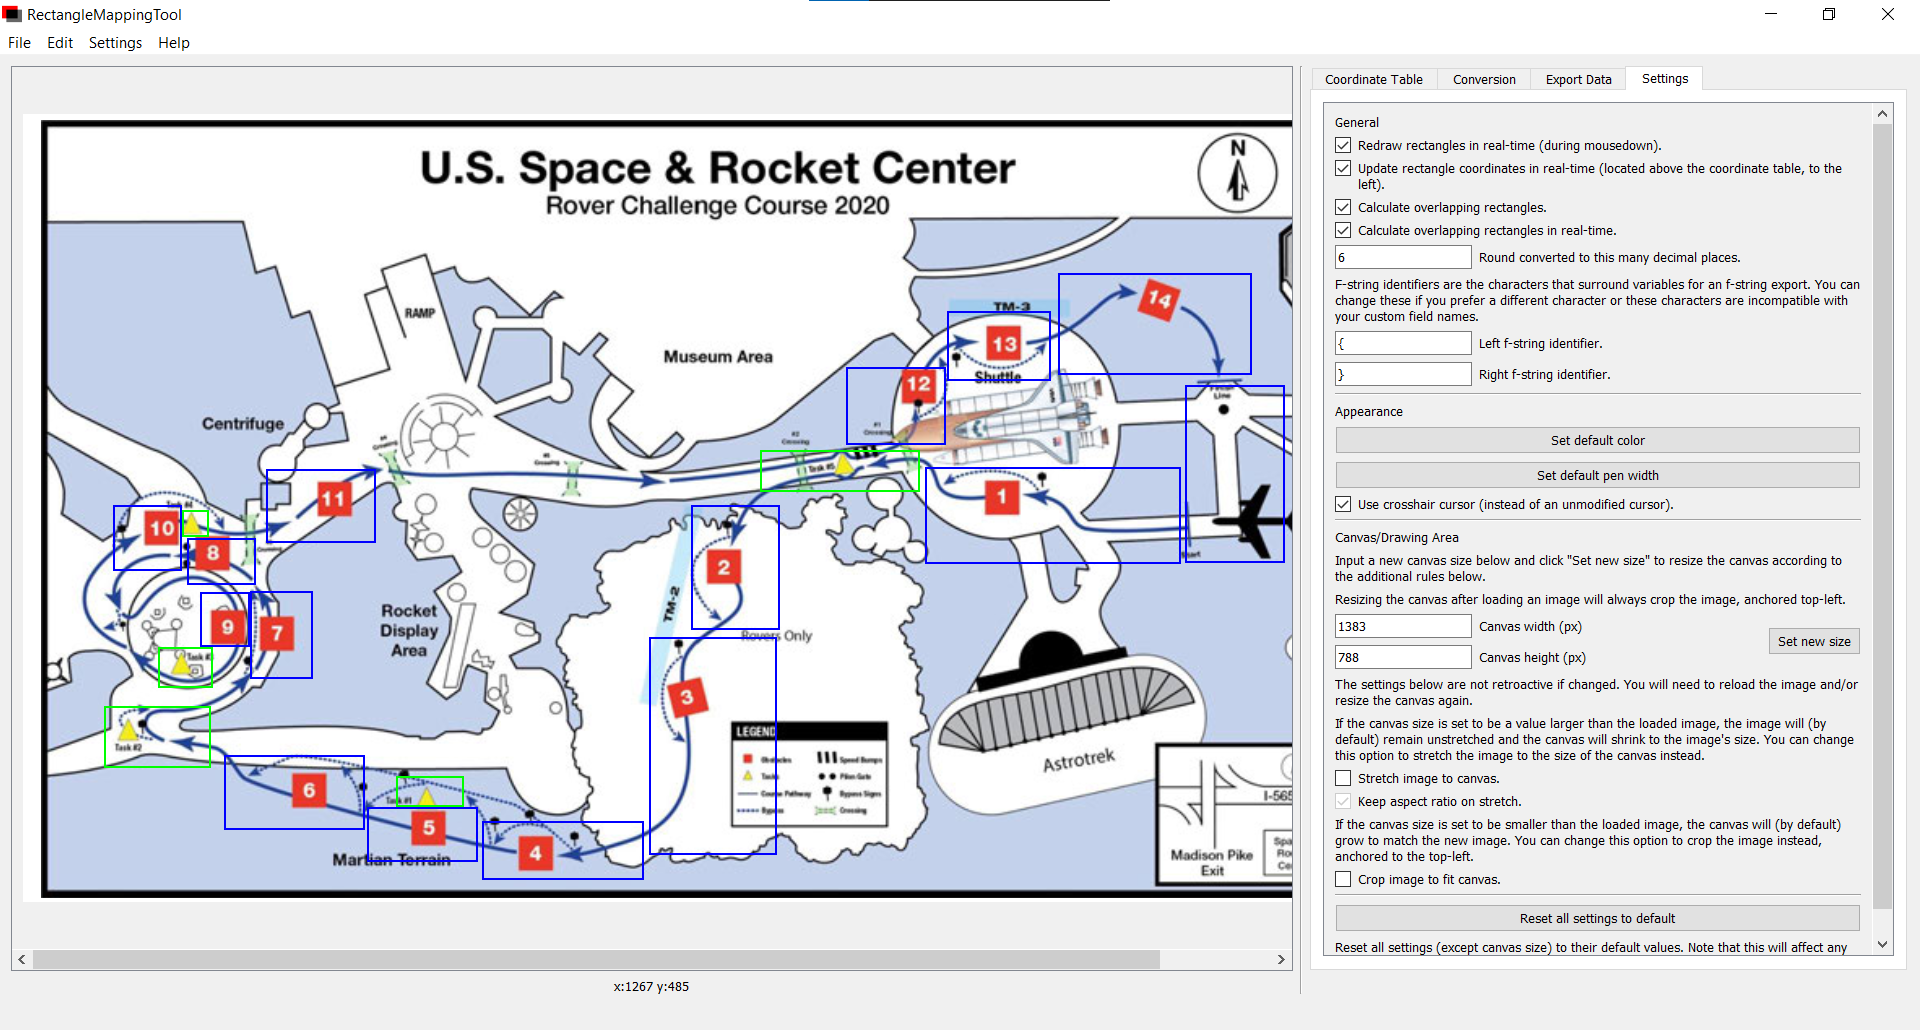Open the Help menu
This screenshot has width=1920, height=1030.
pyautogui.click(x=174, y=43)
